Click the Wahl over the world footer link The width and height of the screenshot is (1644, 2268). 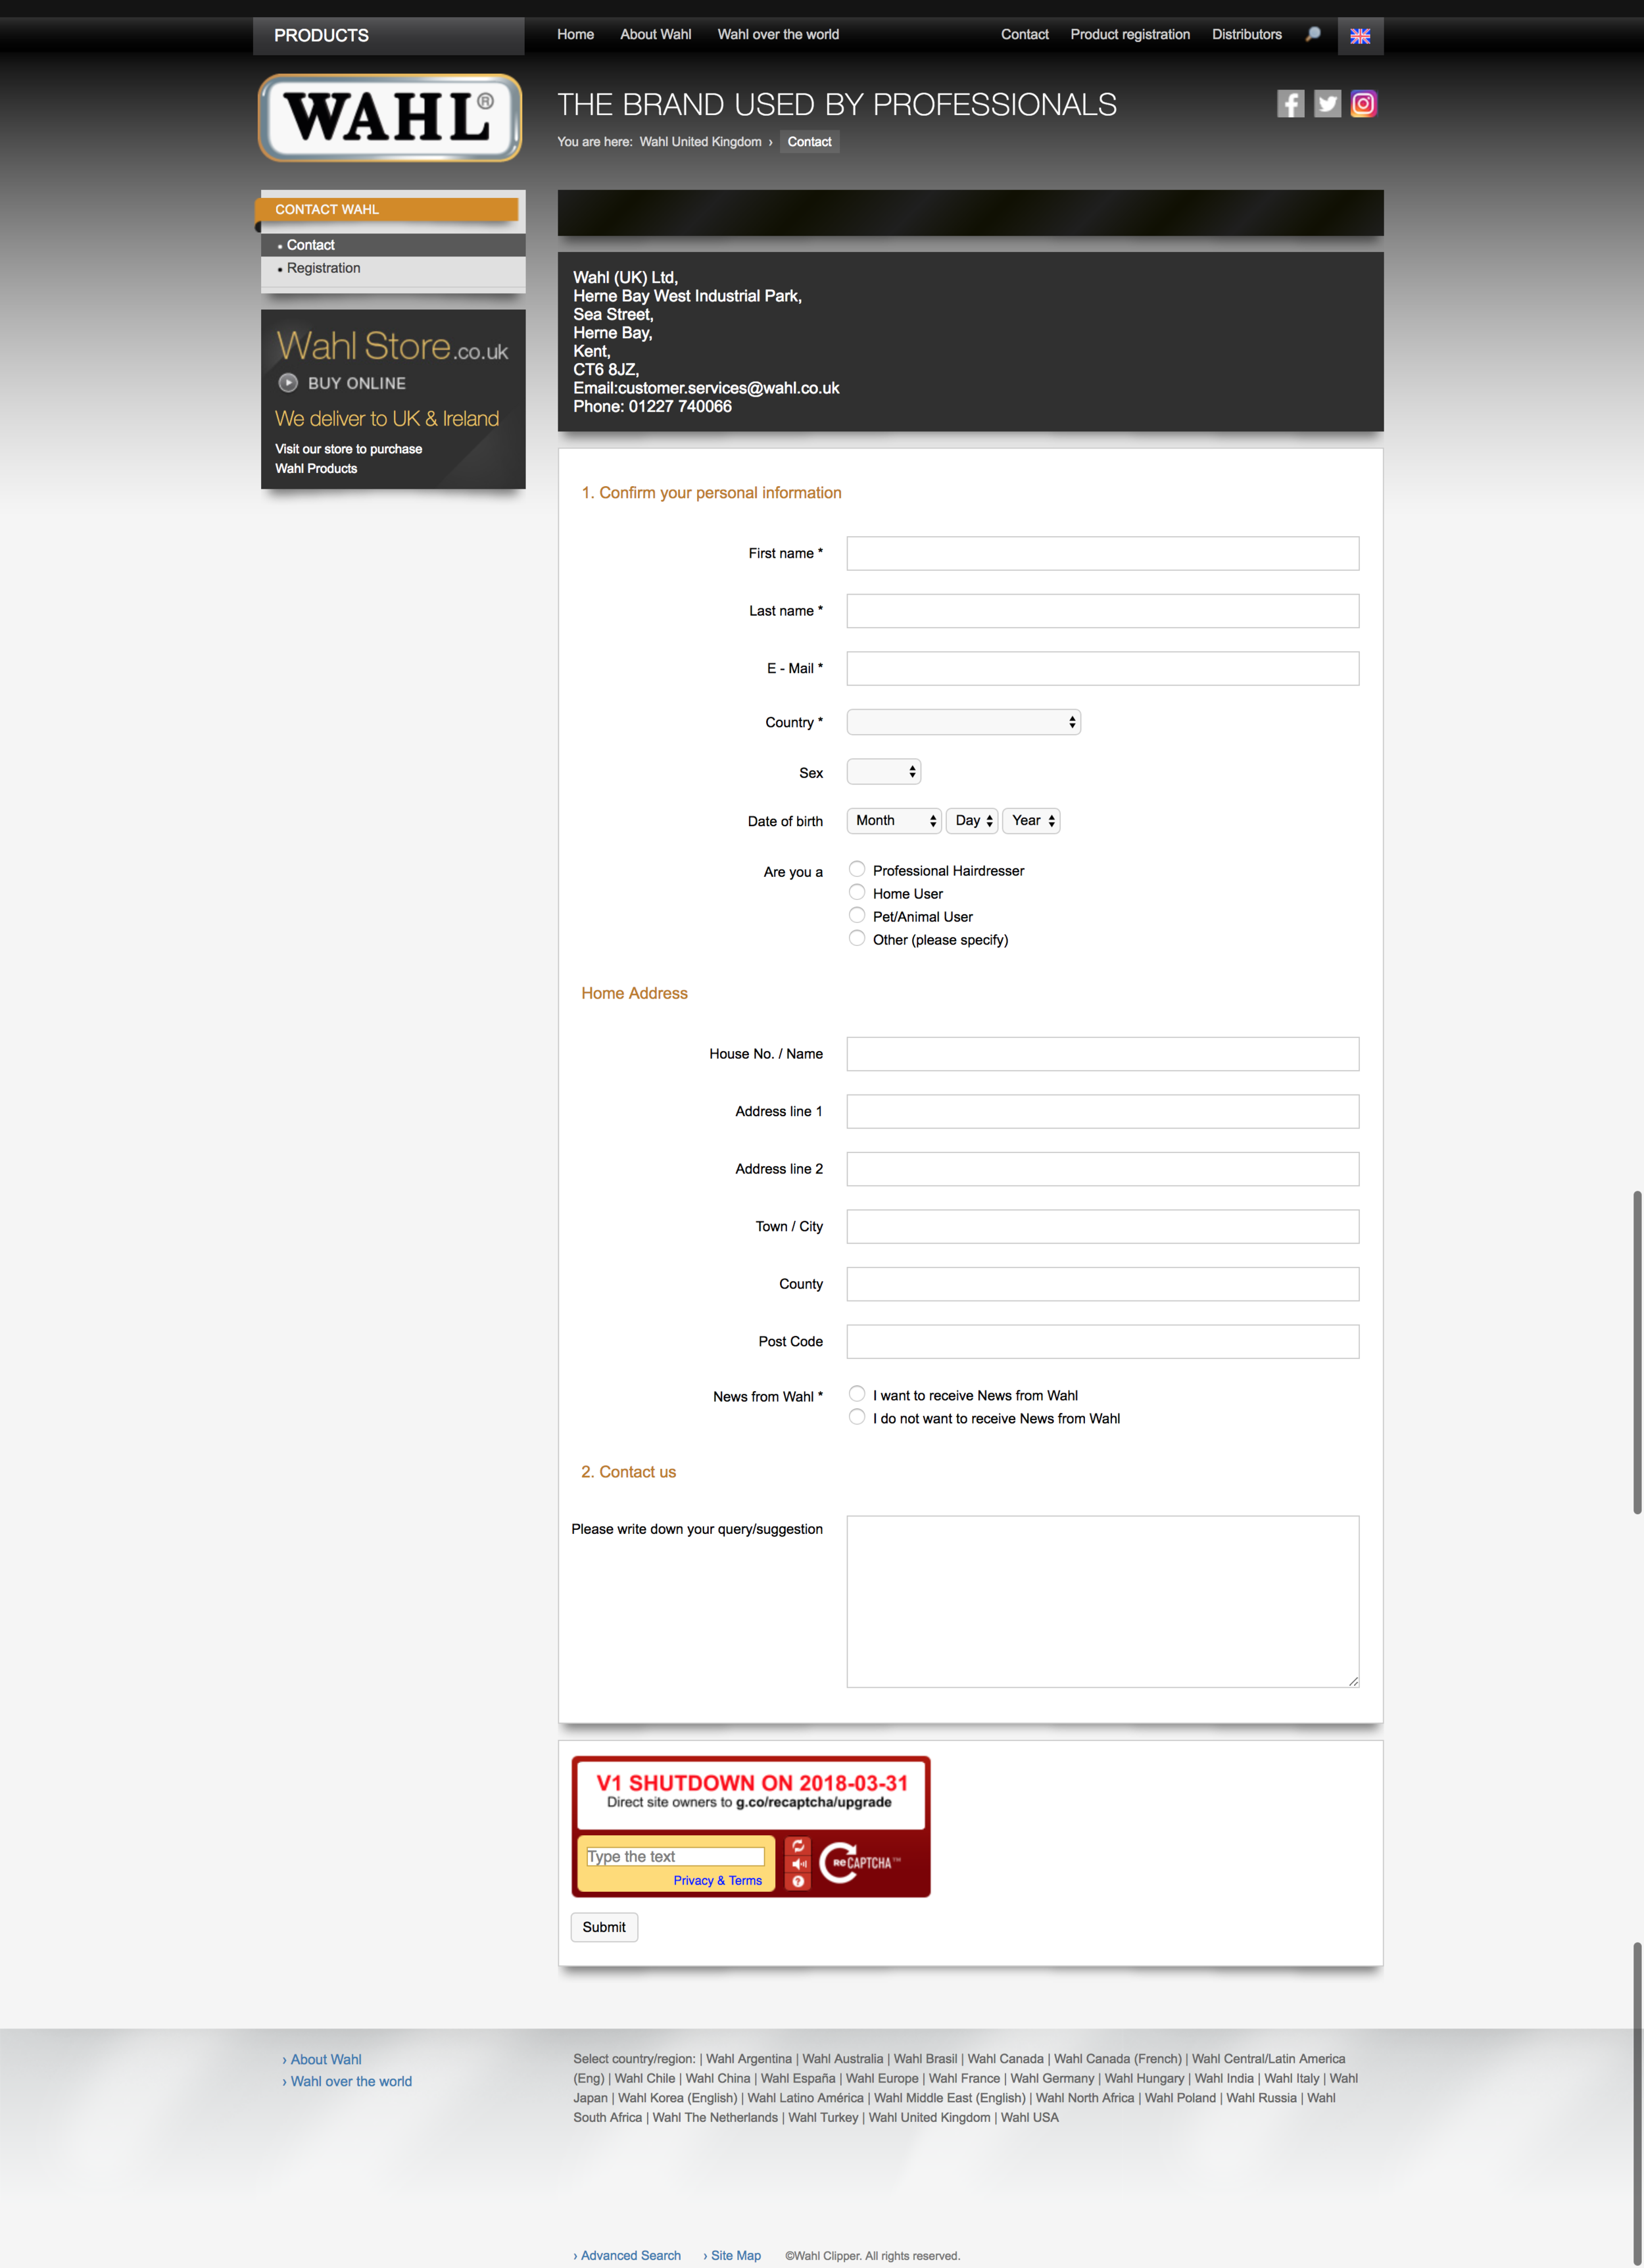tap(351, 2081)
